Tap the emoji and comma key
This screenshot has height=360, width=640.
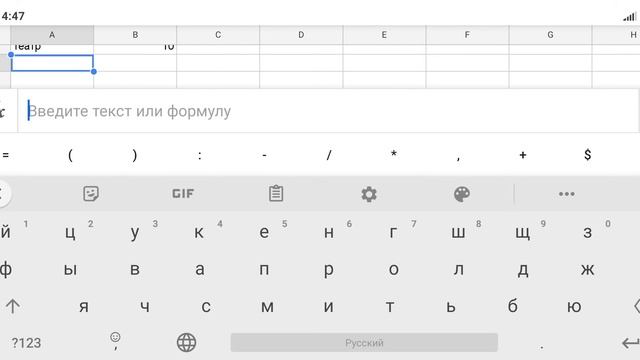click(x=116, y=341)
